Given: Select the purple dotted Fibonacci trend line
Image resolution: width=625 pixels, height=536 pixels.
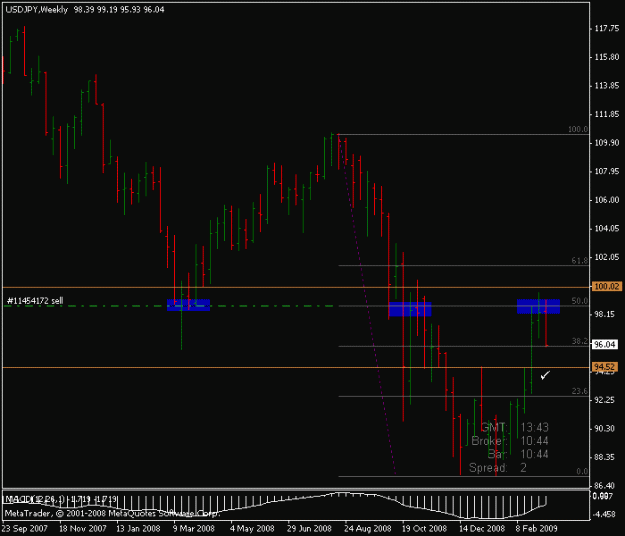Looking at the screenshot, I should click(x=367, y=305).
